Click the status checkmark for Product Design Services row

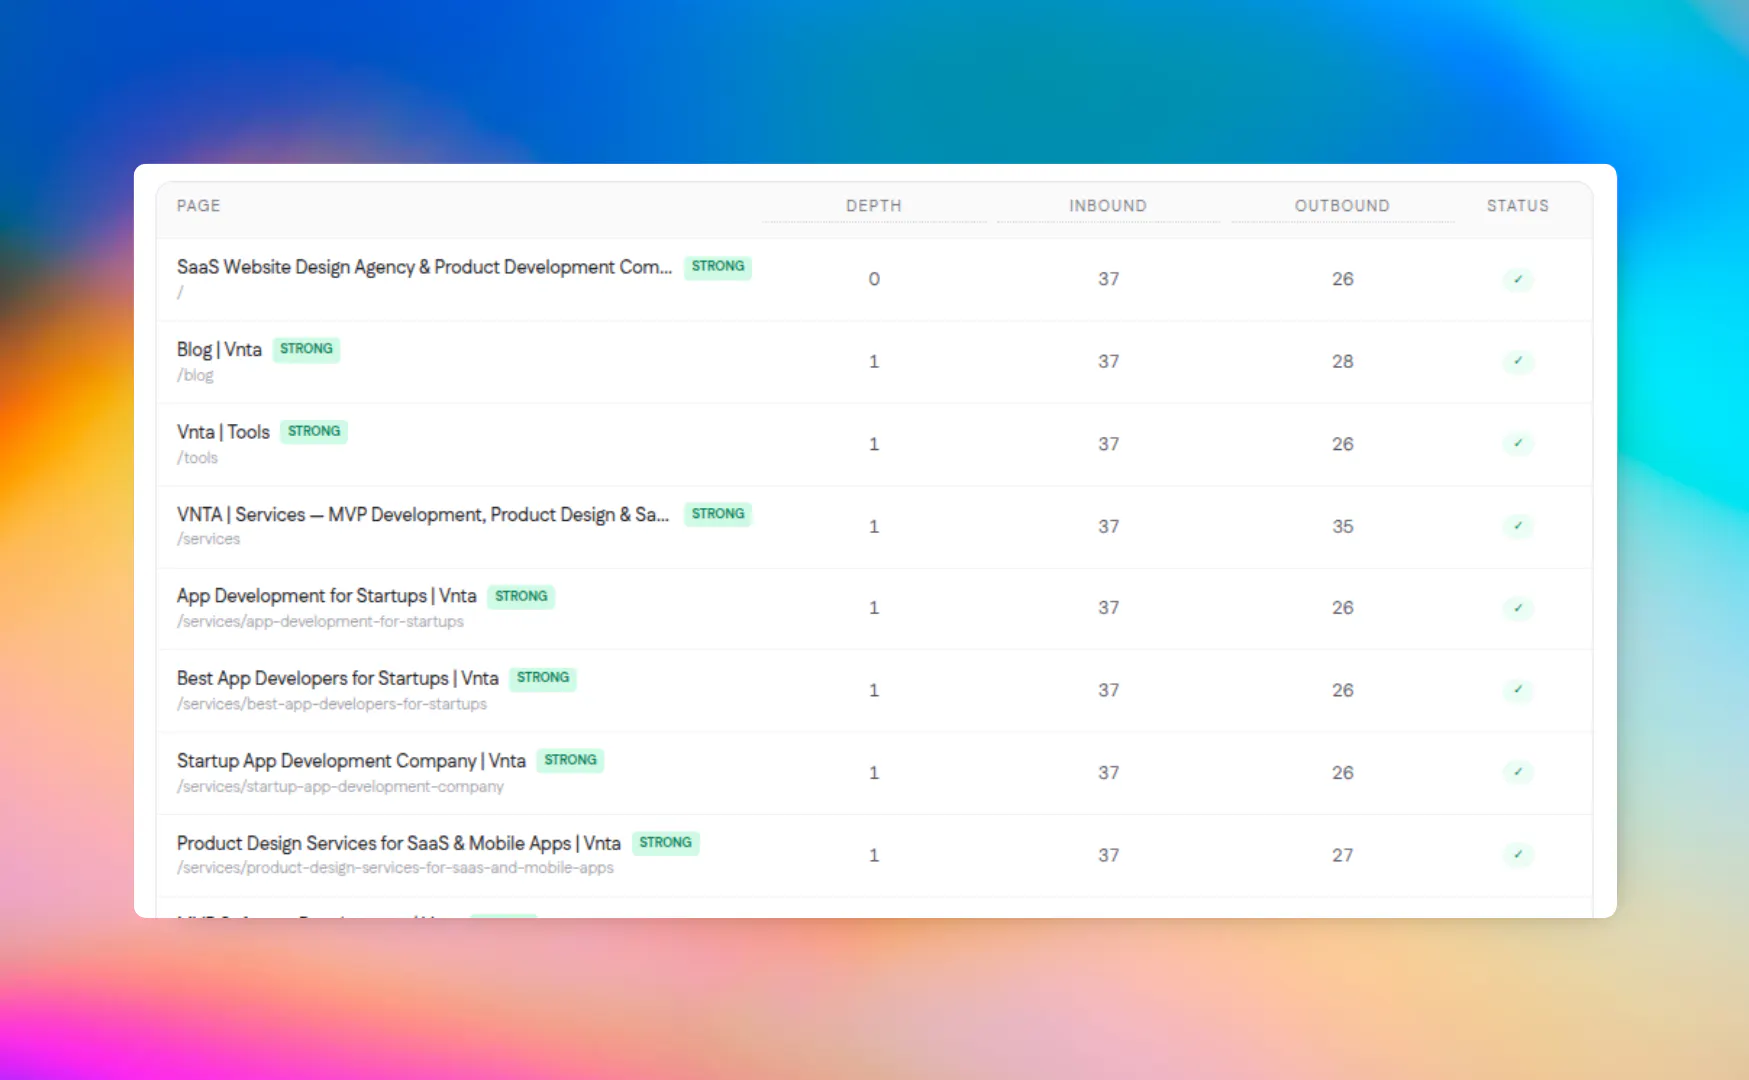pos(1517,854)
